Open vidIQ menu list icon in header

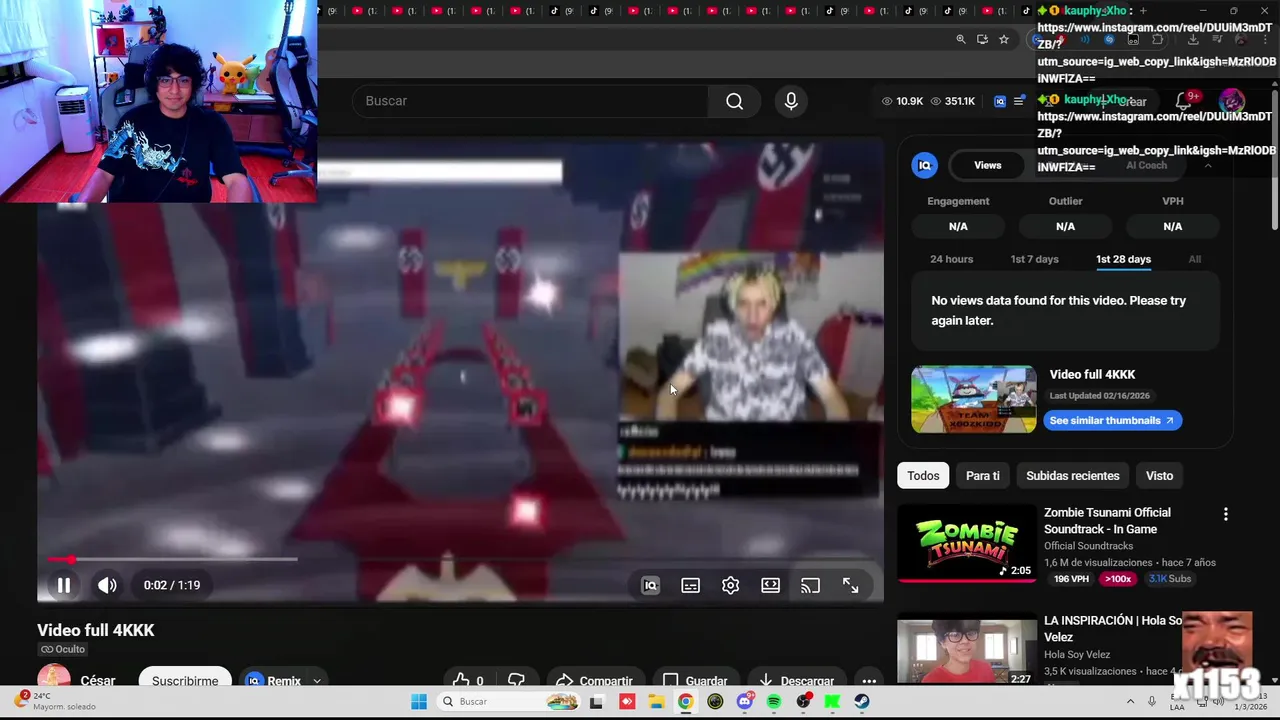1019,101
